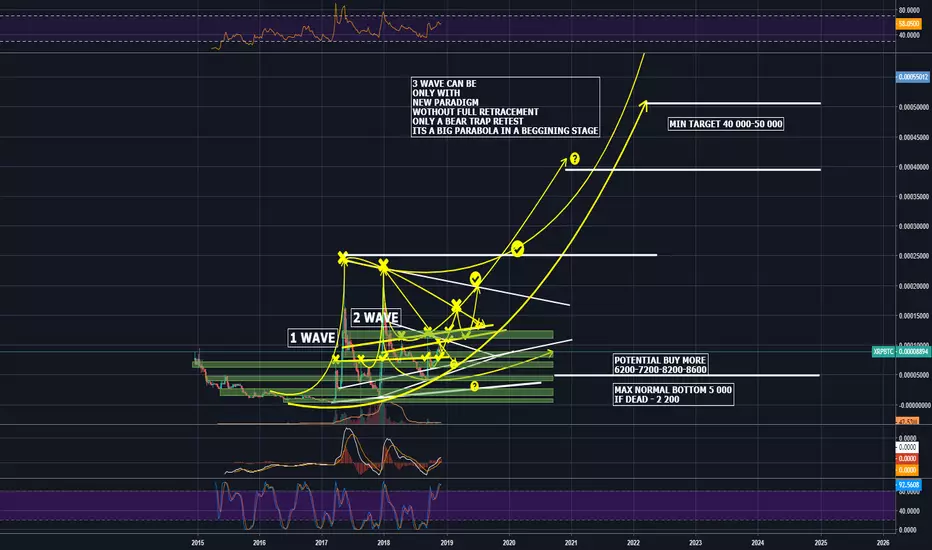This screenshot has width=932, height=550.
Task: Select the 'MAX NORMAL BOTTOM 5 000' note
Action: click(x=673, y=394)
